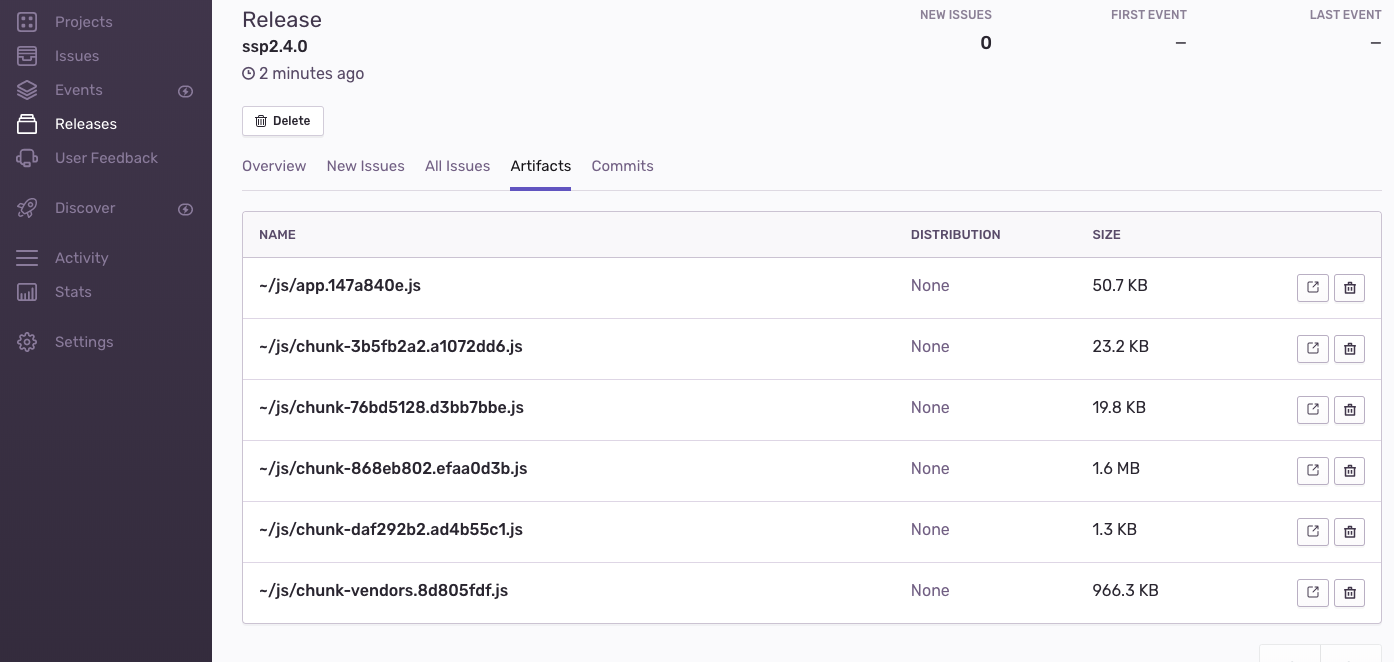This screenshot has width=1394, height=662.
Task: Open the chunk-76bd5128.d3bb7bbe.js artifact externally
Action: coord(1312,410)
